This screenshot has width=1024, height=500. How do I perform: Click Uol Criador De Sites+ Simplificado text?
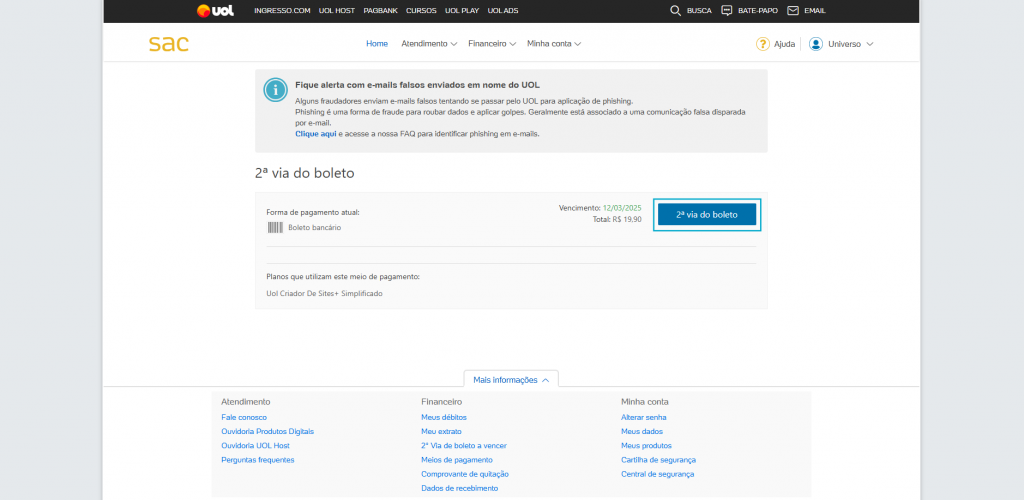pyautogui.click(x=325, y=294)
